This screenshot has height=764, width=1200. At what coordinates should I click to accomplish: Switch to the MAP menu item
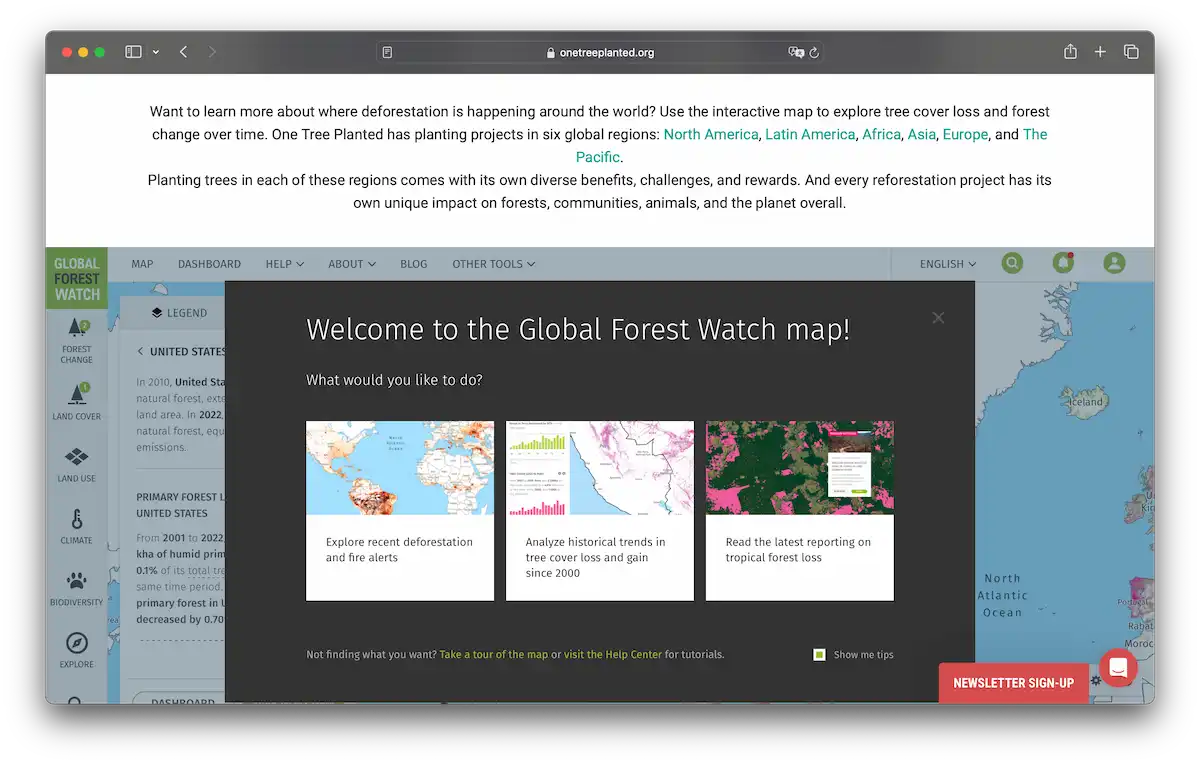142,263
